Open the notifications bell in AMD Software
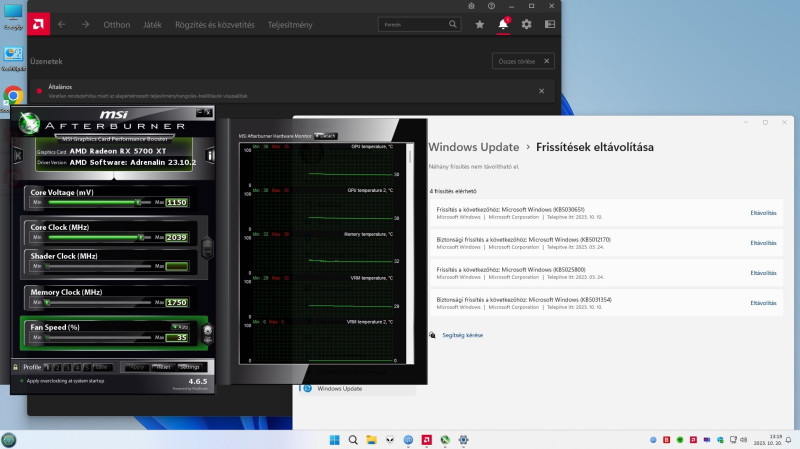 [503, 24]
